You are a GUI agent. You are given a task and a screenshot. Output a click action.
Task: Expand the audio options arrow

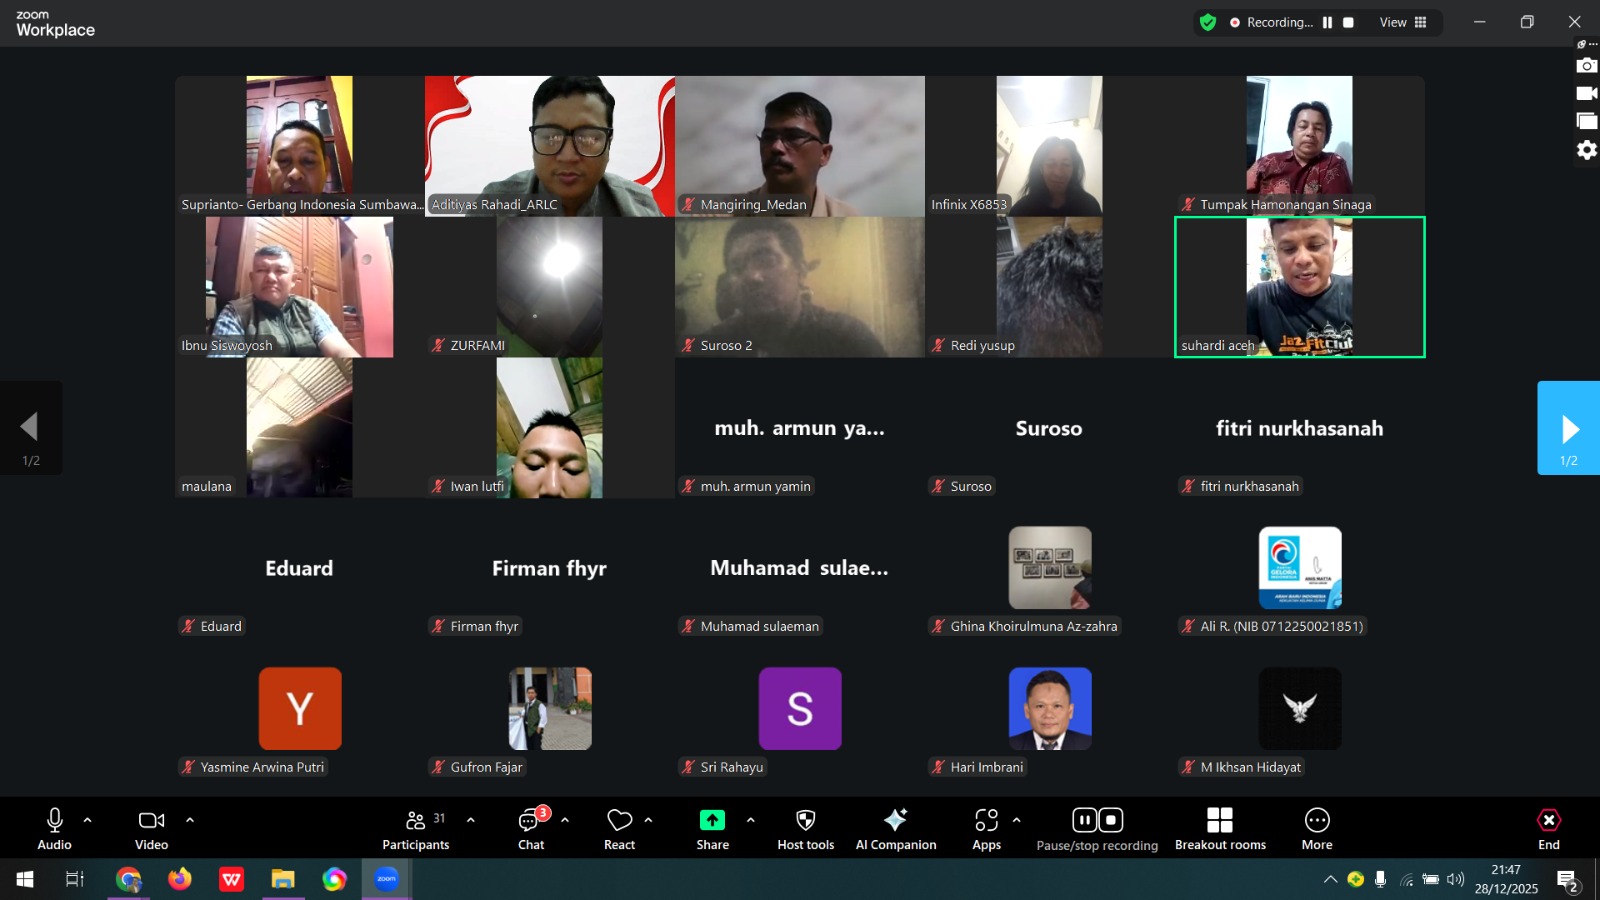(88, 820)
